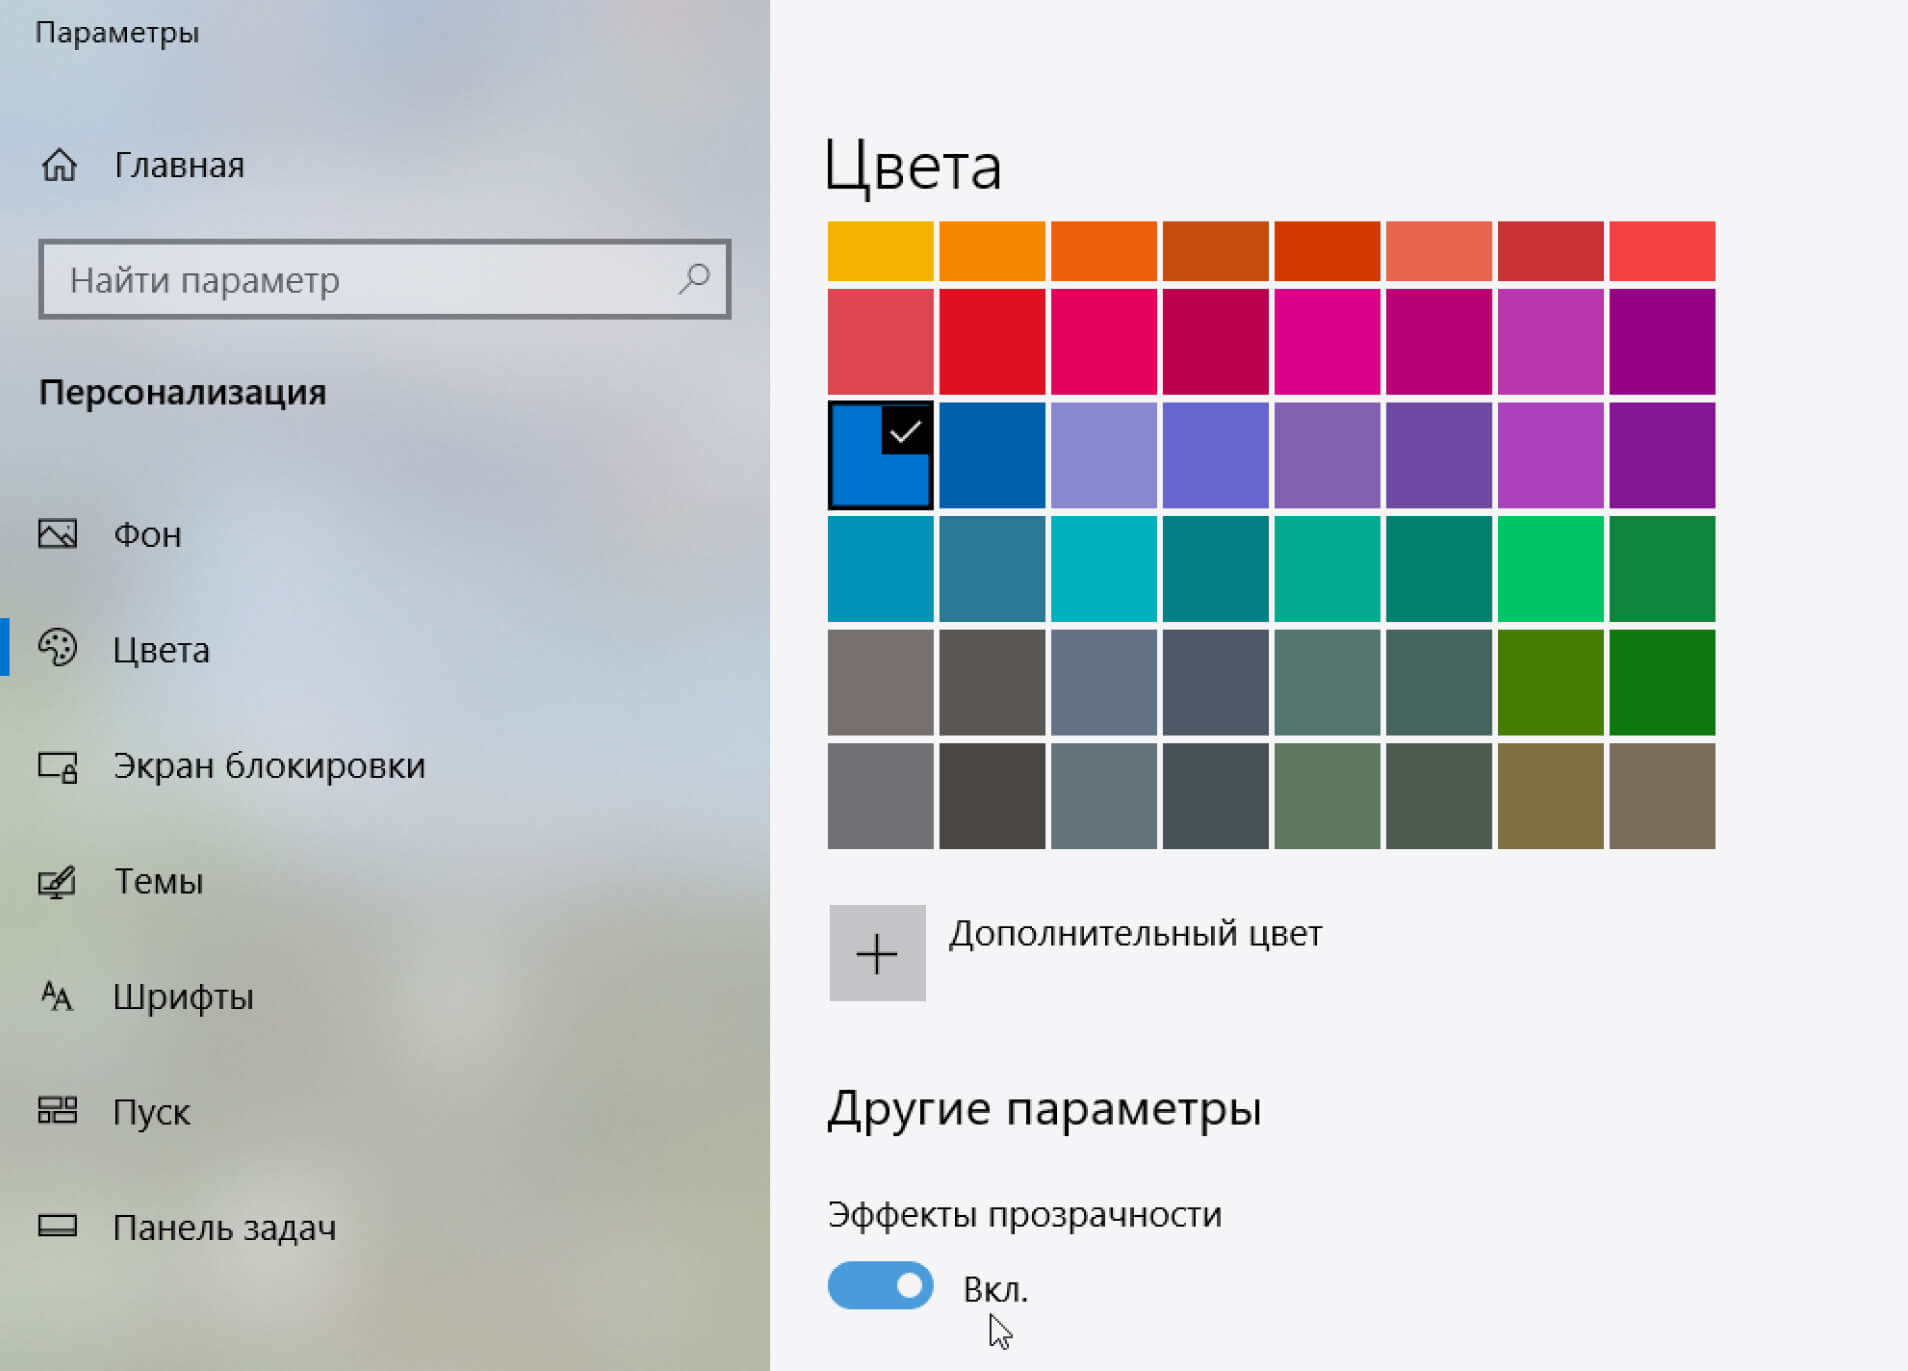
Task: Pick the bright green accent swatch
Action: click(1550, 569)
